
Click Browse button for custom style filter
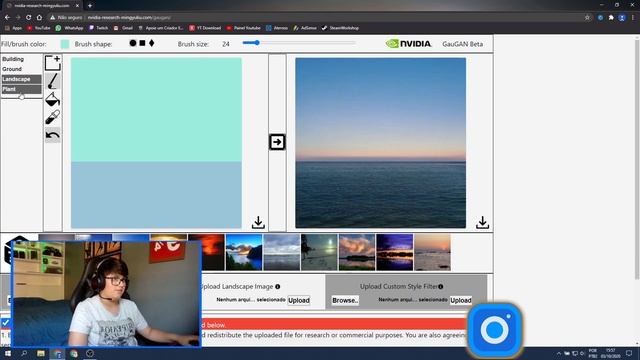pos(345,300)
